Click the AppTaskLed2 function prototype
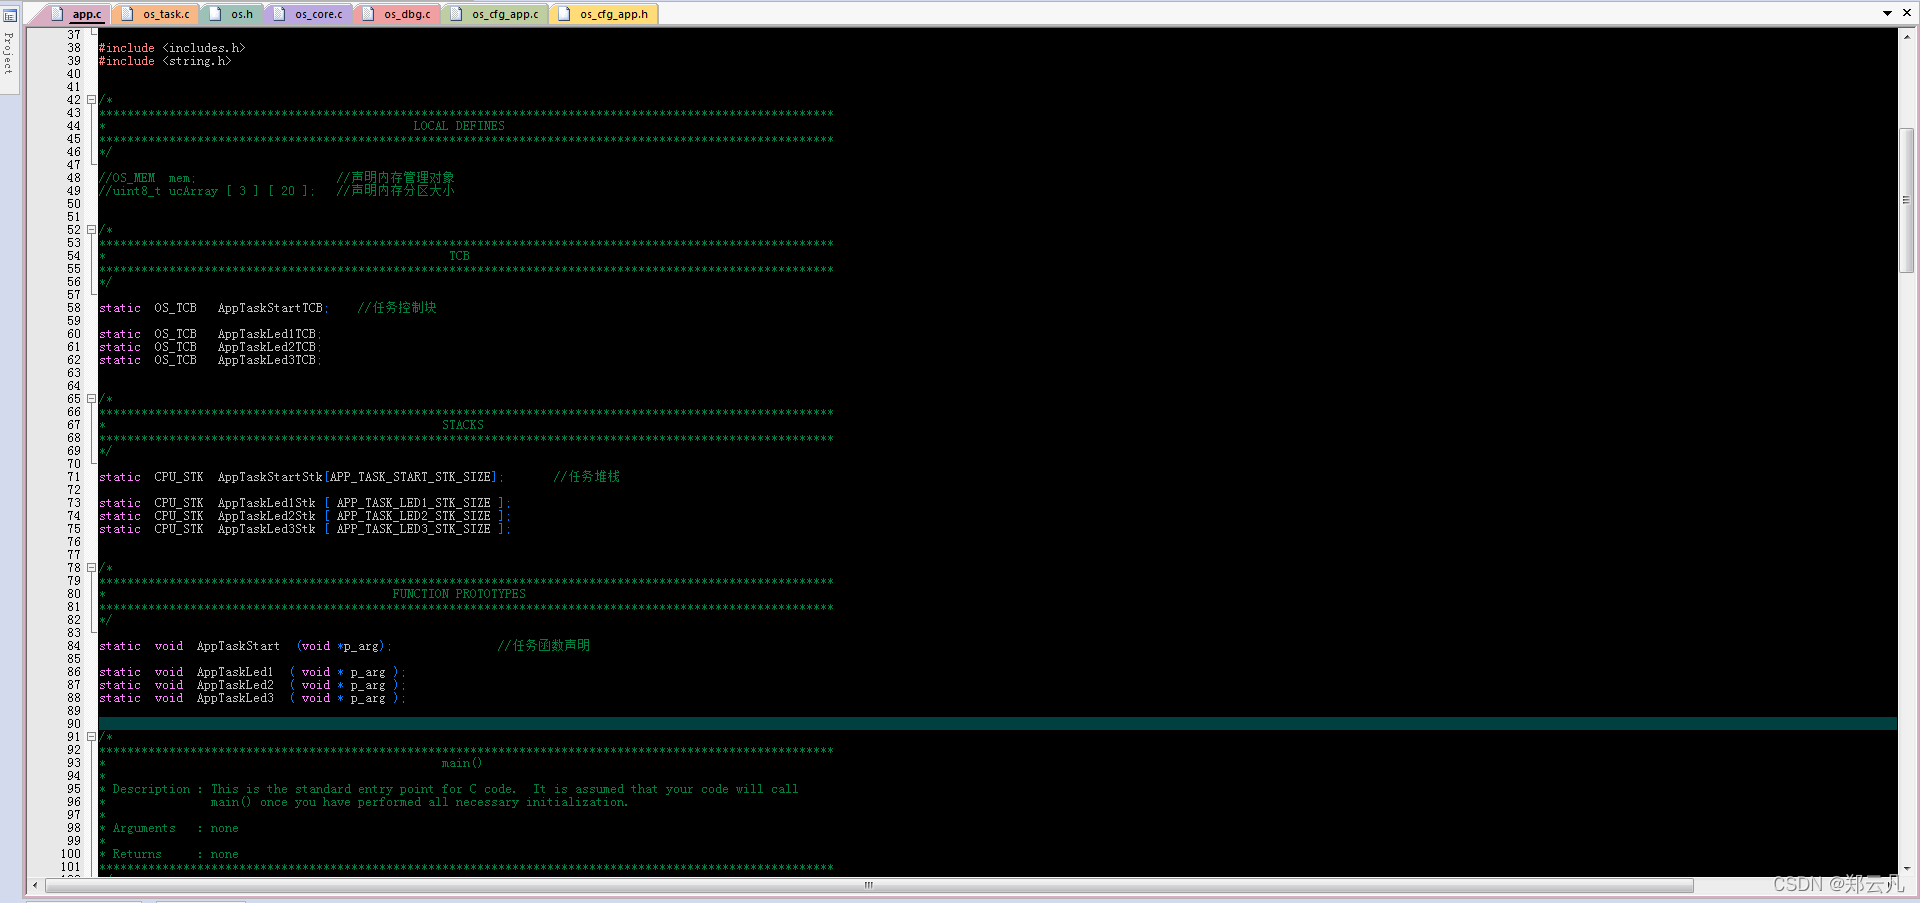 click(x=252, y=685)
